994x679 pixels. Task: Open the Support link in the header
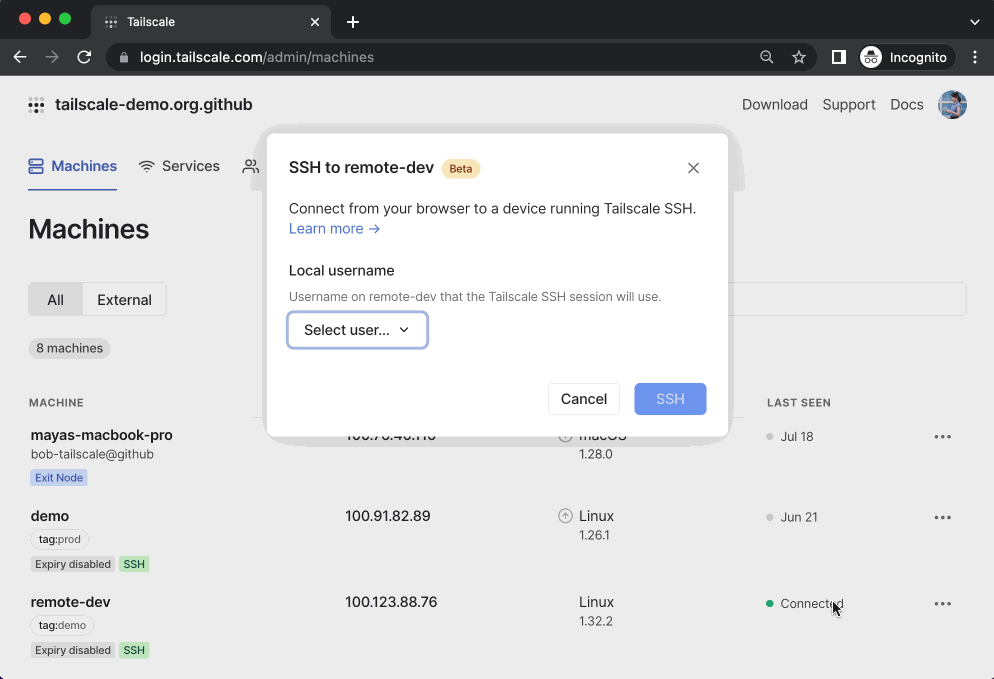[x=849, y=105]
